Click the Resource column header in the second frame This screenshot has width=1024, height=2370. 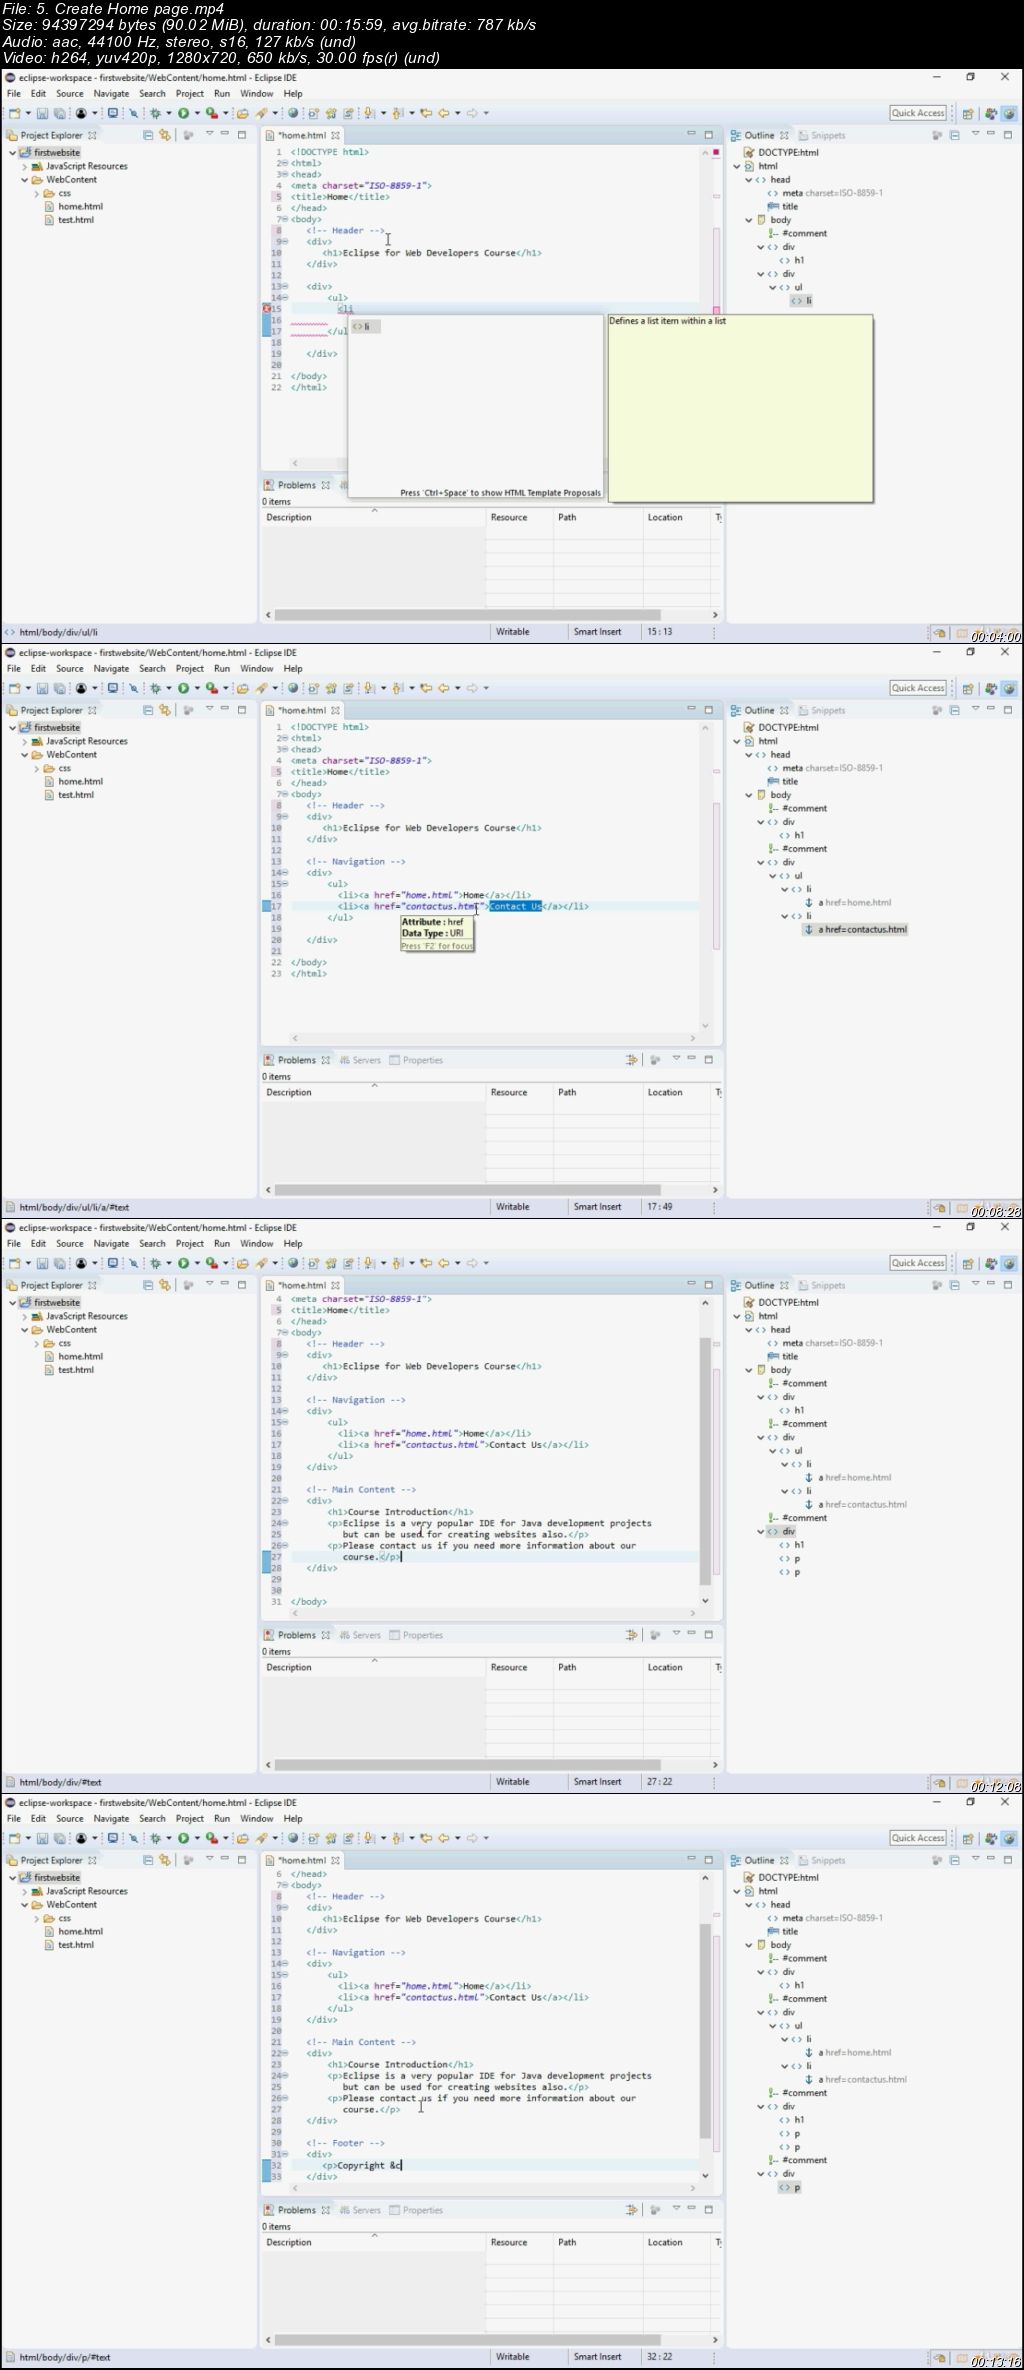pos(520,1093)
